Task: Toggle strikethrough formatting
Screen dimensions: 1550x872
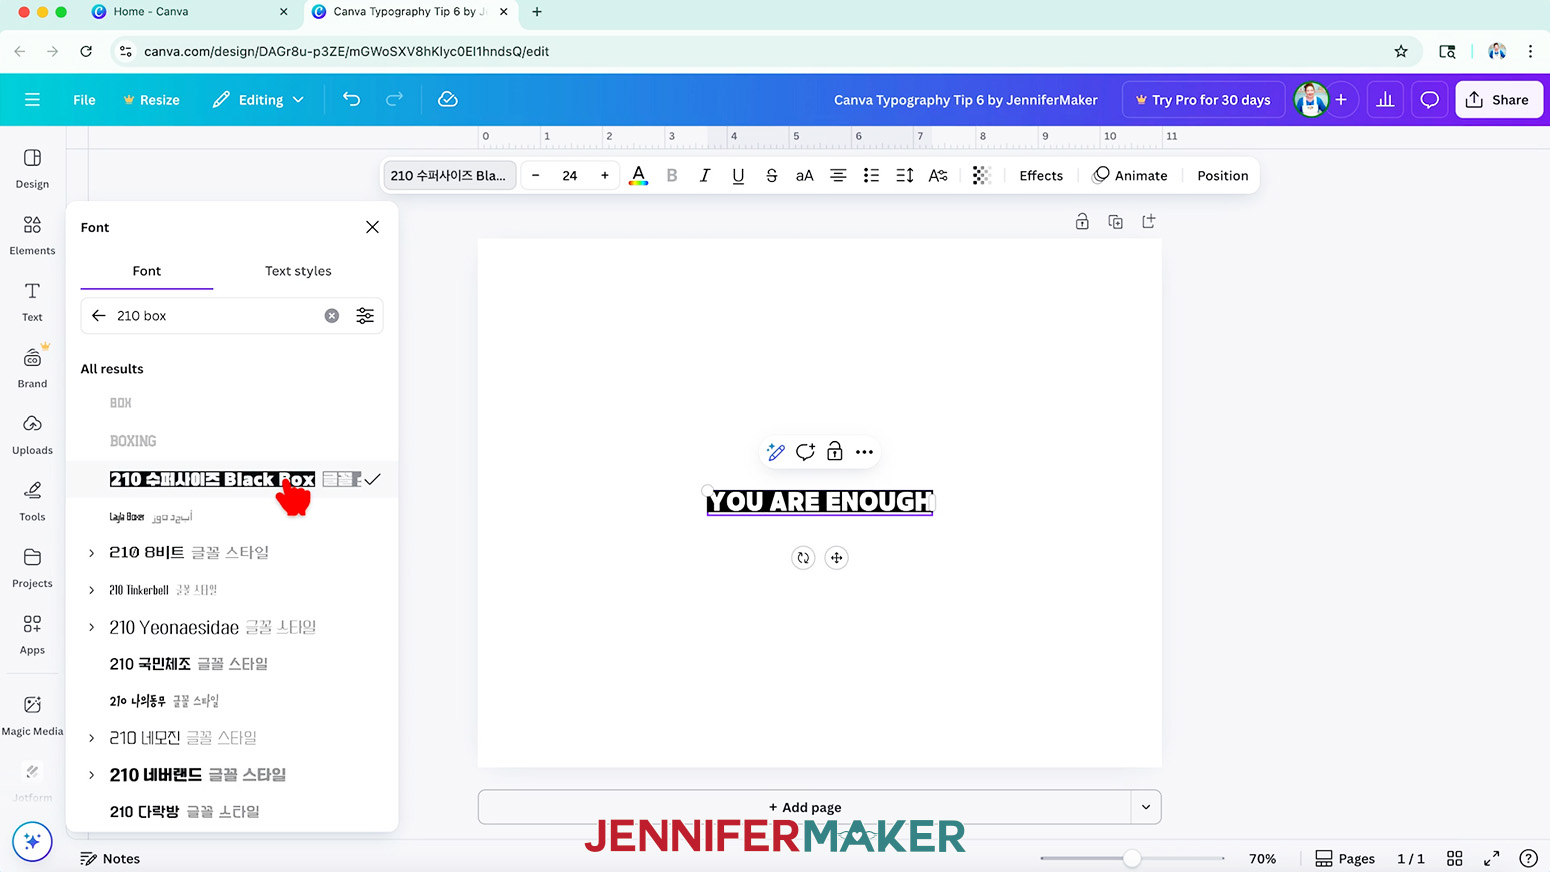Action: [x=771, y=175]
